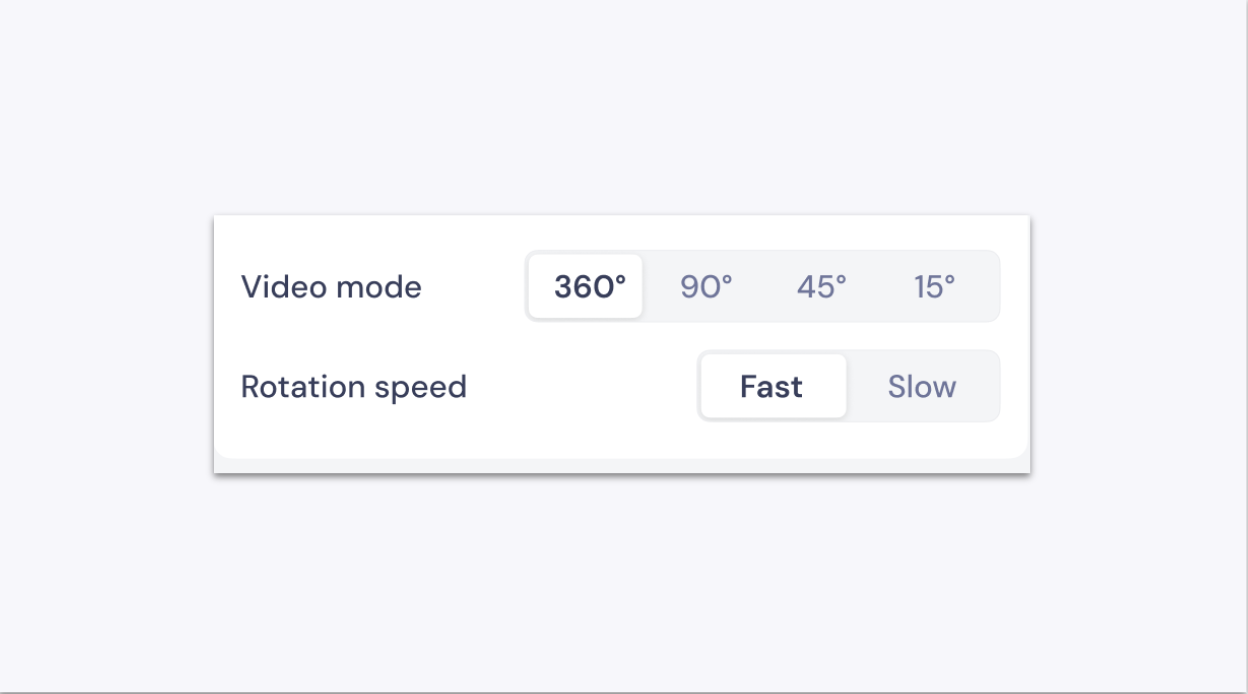This screenshot has height=694, width=1248.
Task: Make the rotation go Slow
Action: 922,386
